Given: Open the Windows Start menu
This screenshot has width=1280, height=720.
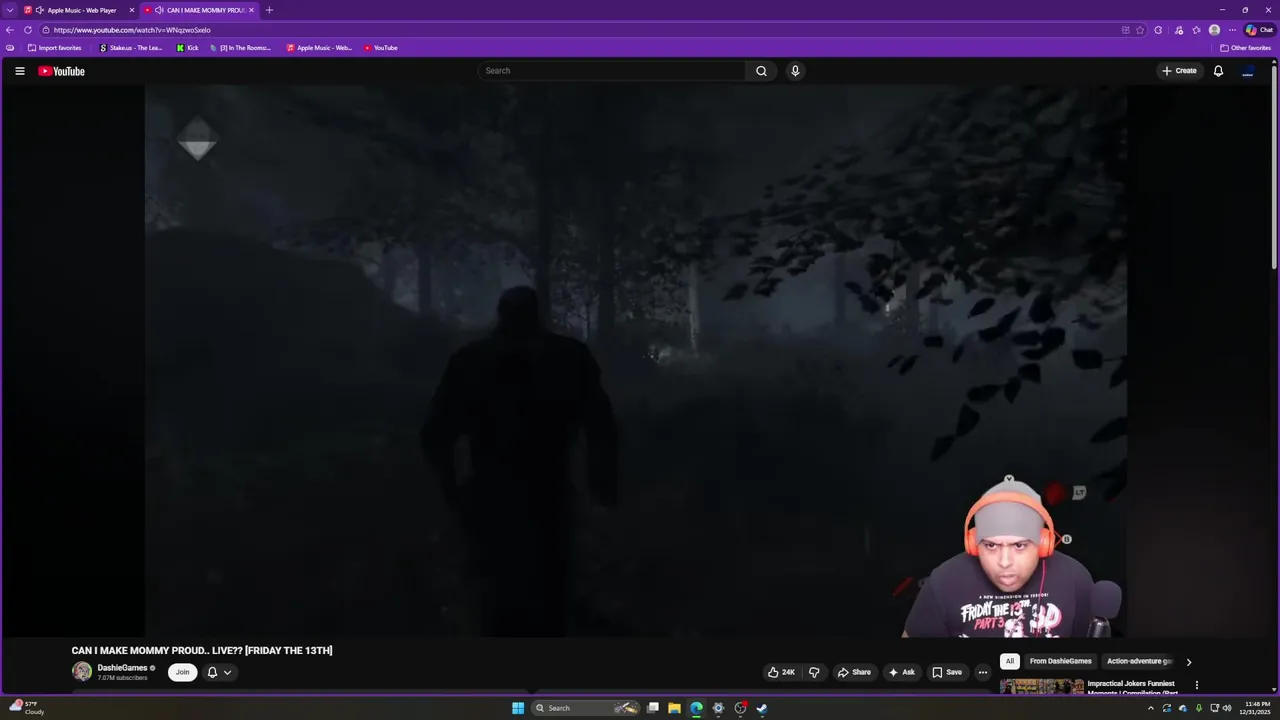Looking at the screenshot, I should (518, 708).
